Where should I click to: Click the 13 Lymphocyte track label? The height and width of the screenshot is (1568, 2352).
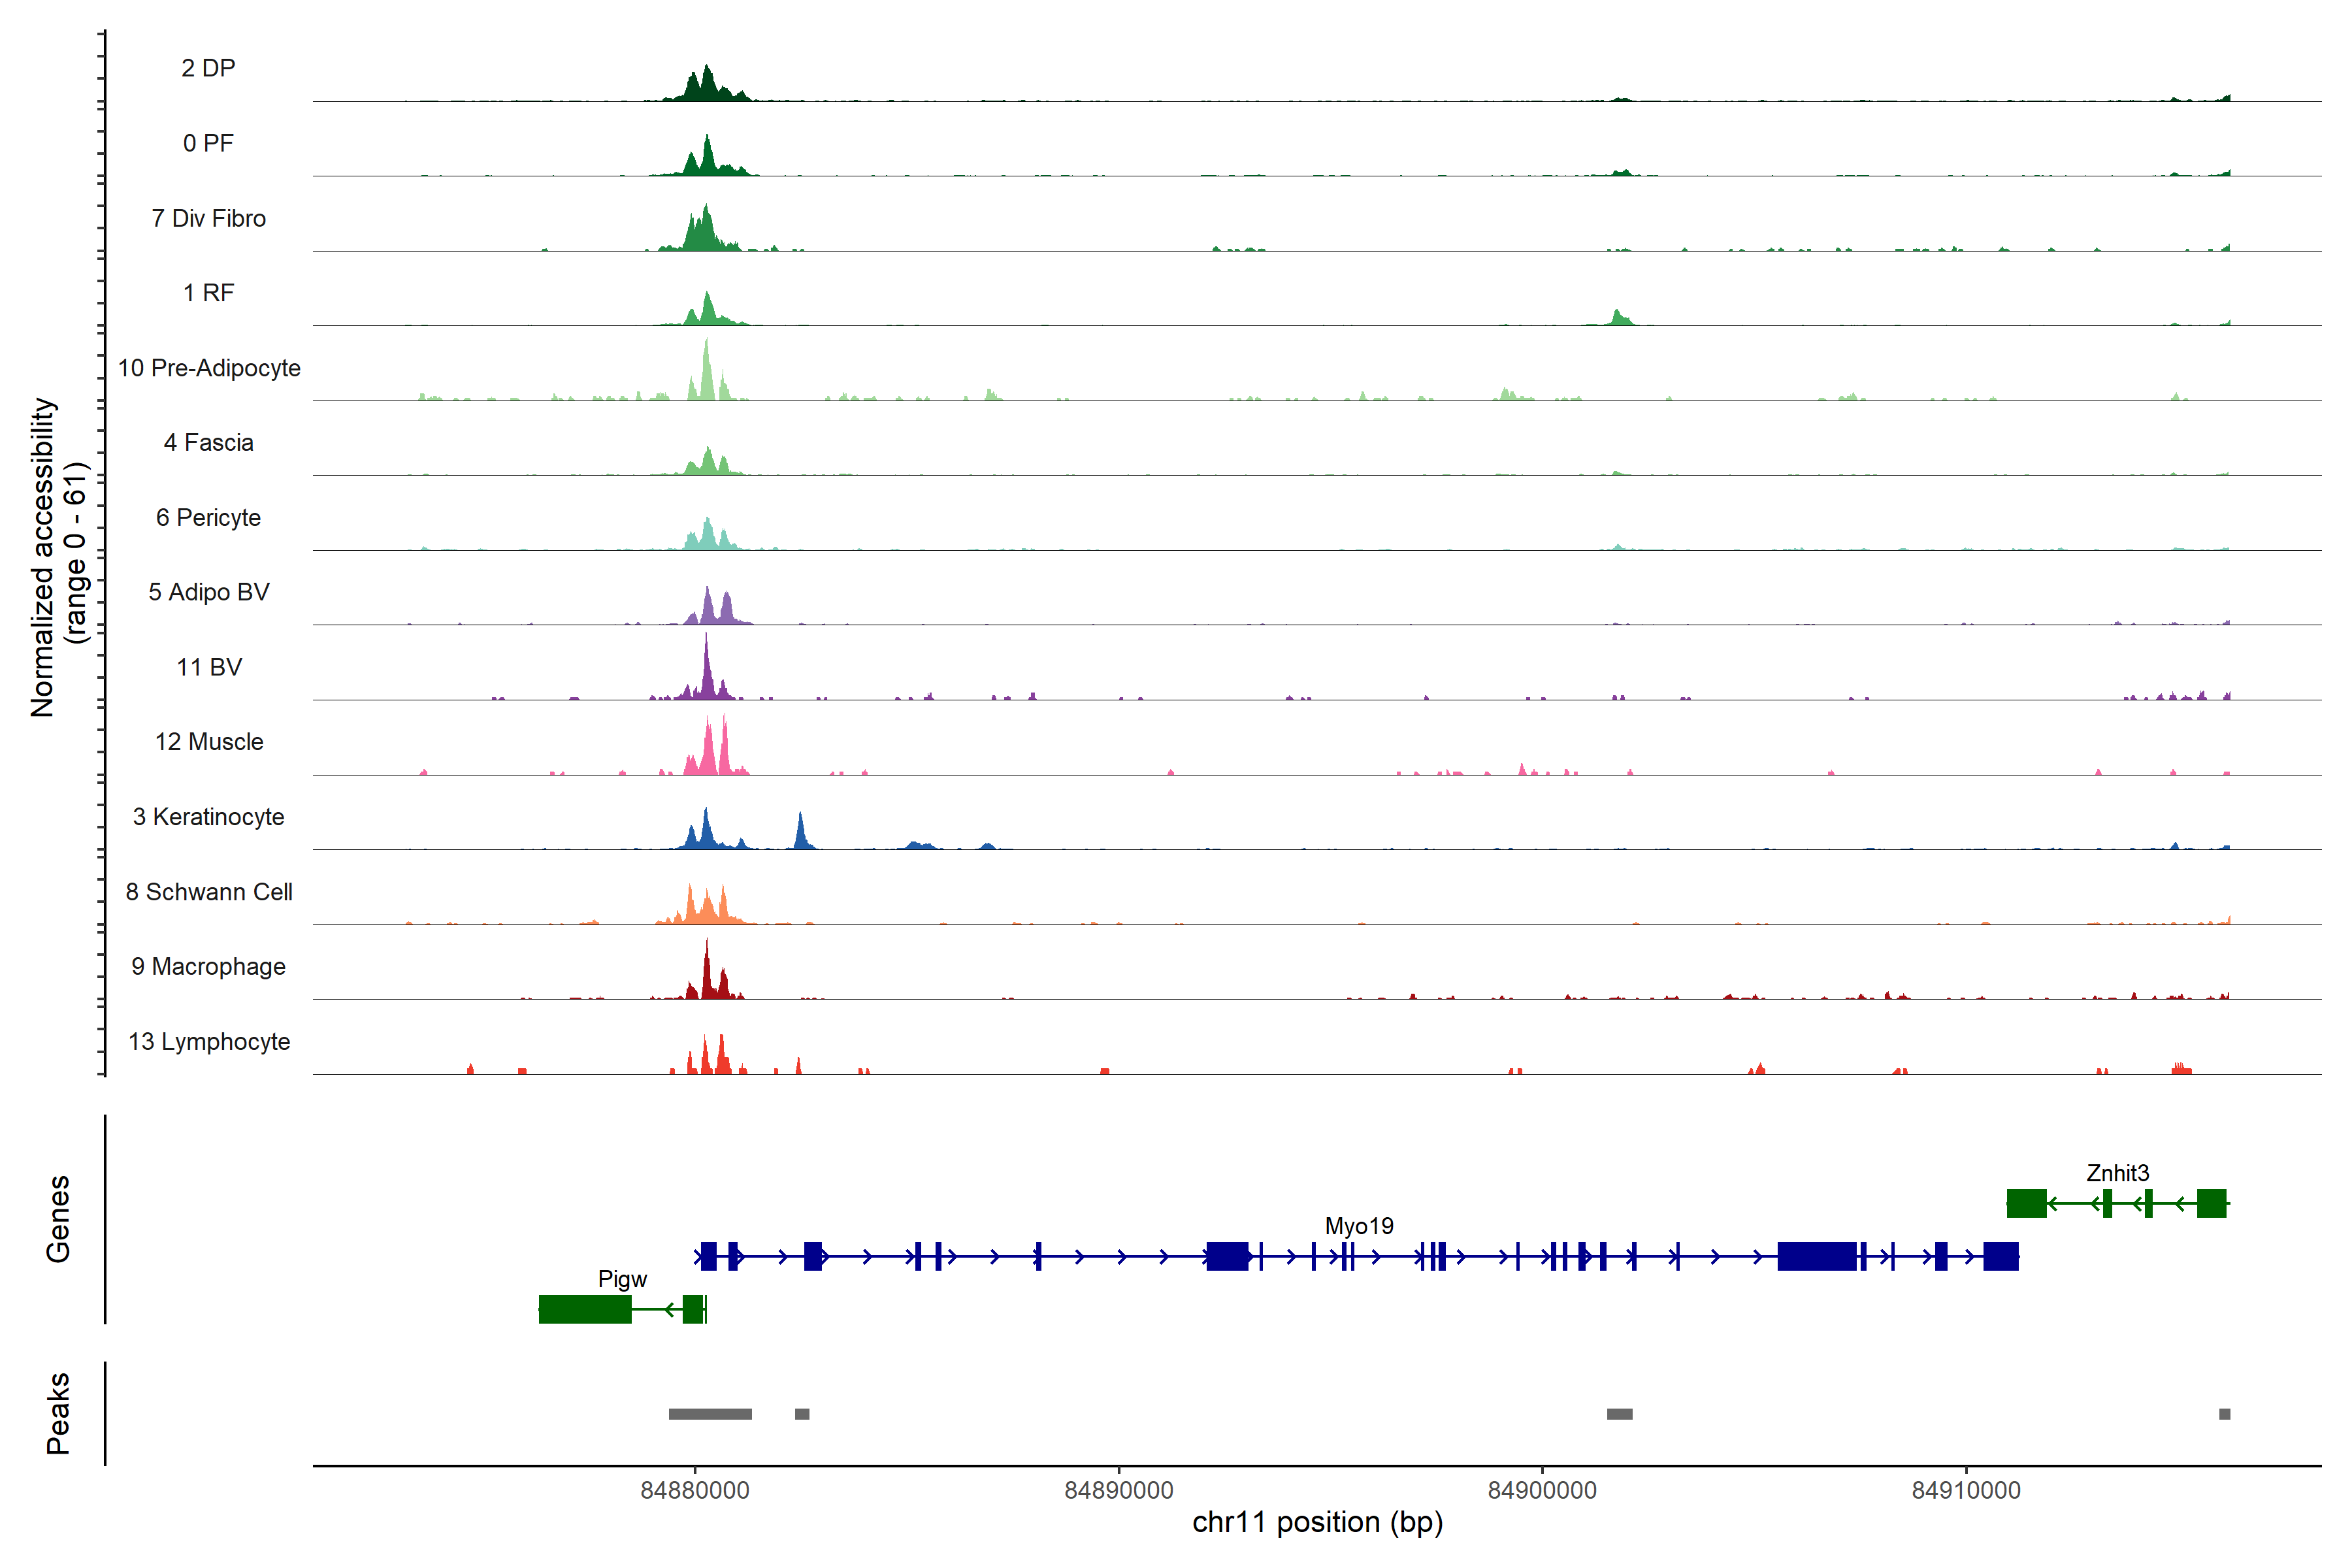(x=209, y=1042)
